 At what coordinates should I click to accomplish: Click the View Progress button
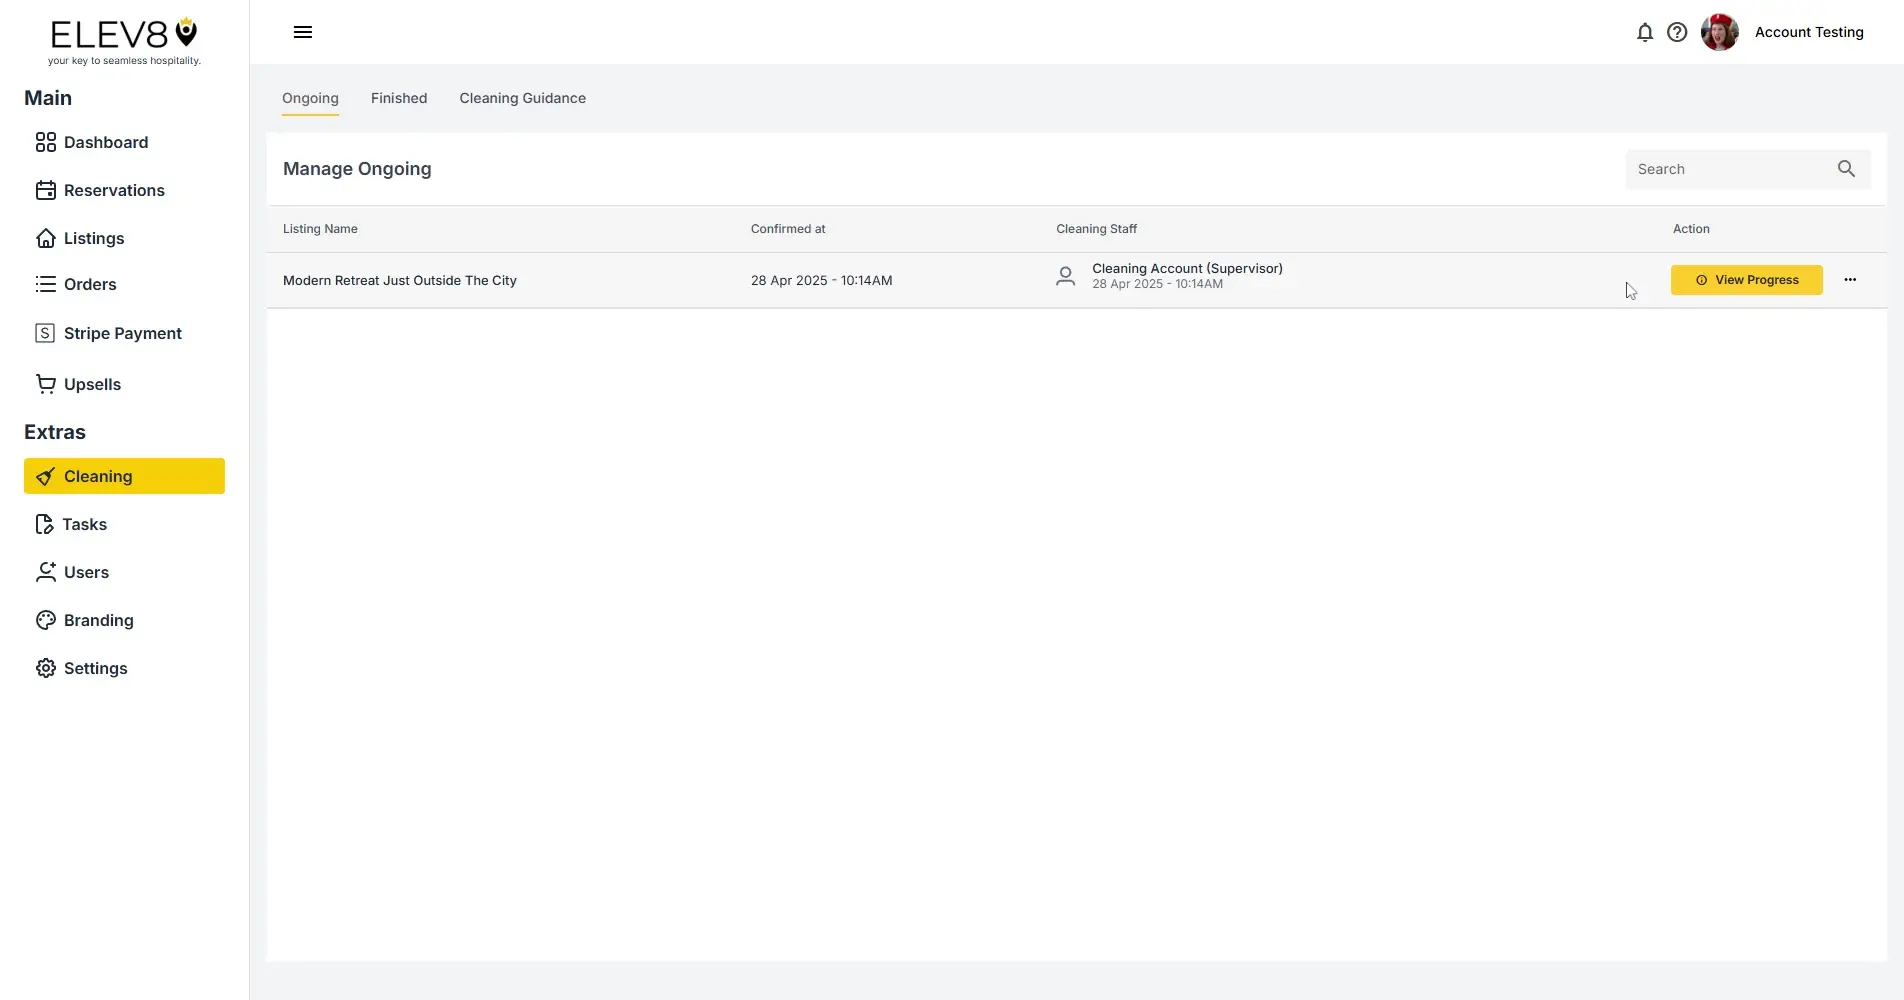click(x=1746, y=280)
